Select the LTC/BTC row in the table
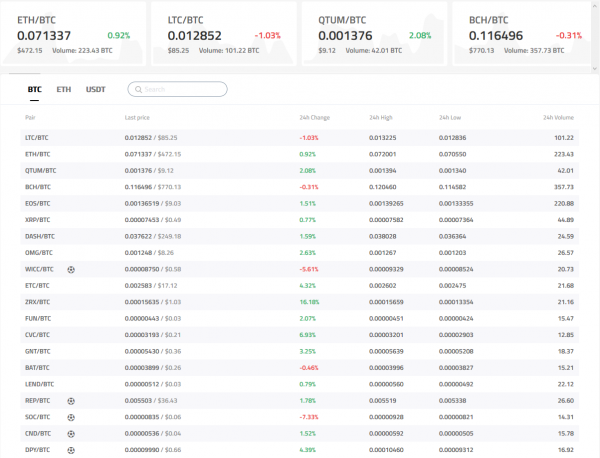 (300, 138)
